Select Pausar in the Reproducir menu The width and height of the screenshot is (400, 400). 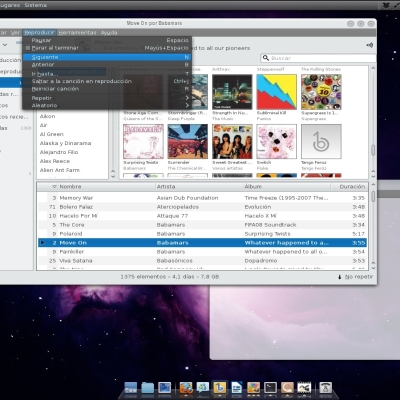click(107, 40)
